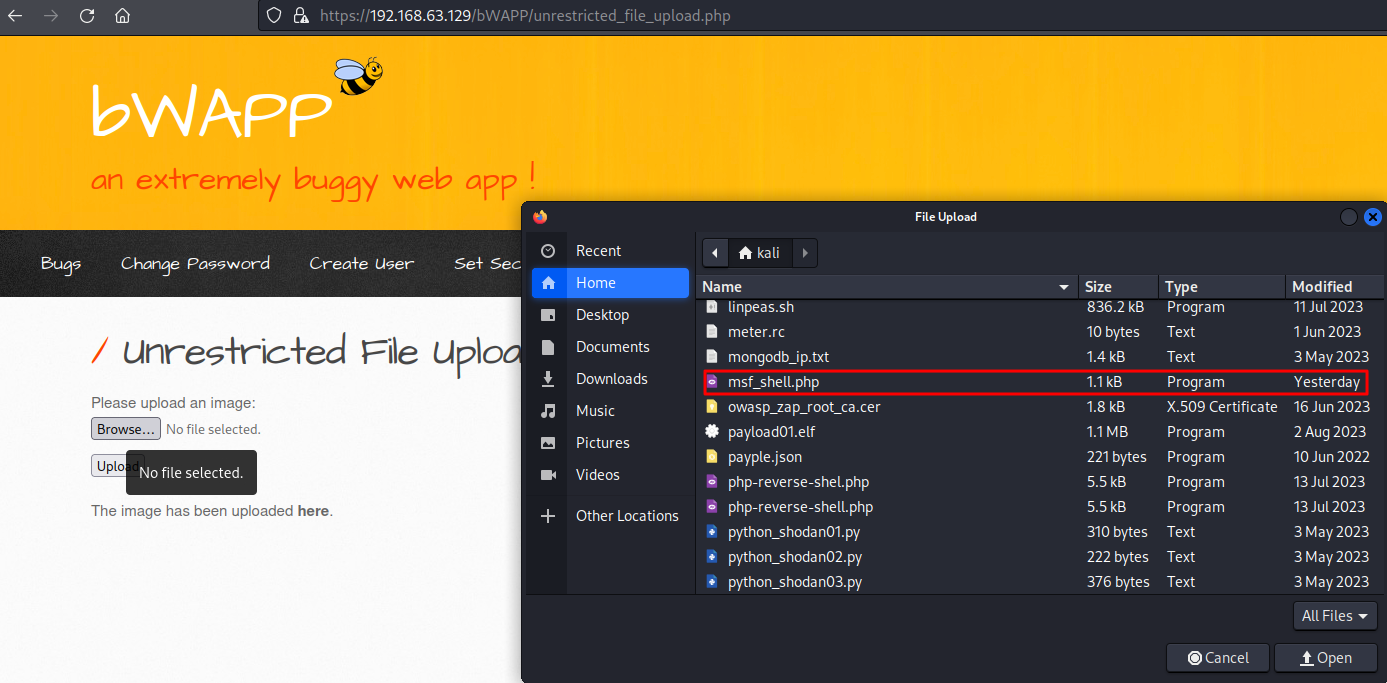The width and height of the screenshot is (1387, 683).
Task: Click the linpeas.sh file icon
Action: (x=712, y=307)
